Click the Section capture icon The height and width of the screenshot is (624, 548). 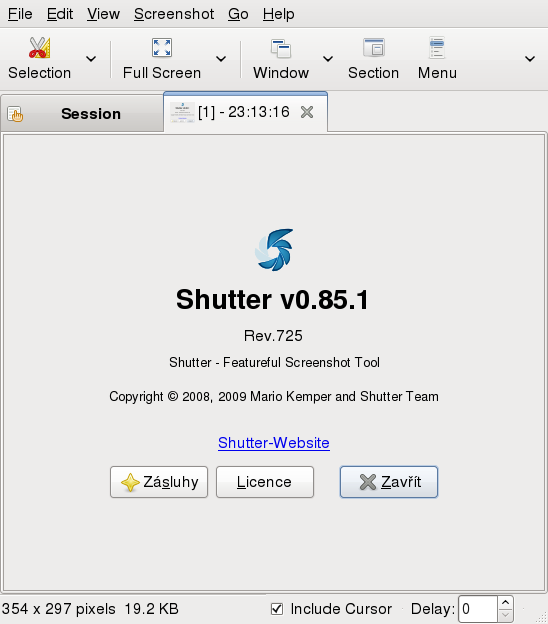click(x=374, y=48)
